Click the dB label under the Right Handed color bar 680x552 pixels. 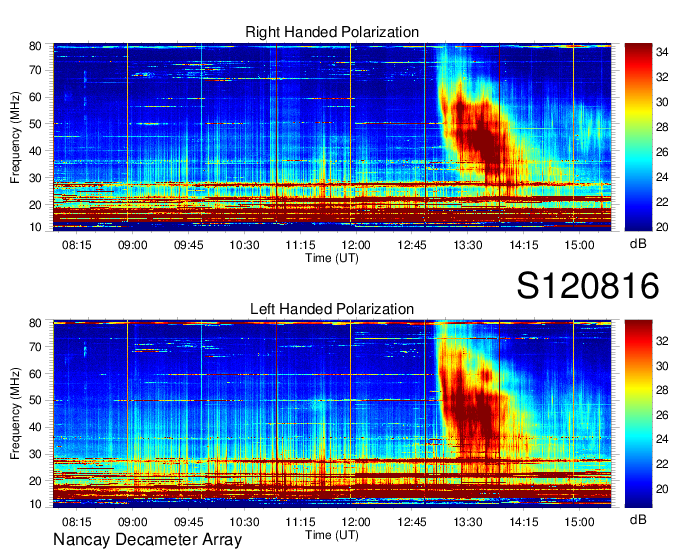click(x=638, y=244)
